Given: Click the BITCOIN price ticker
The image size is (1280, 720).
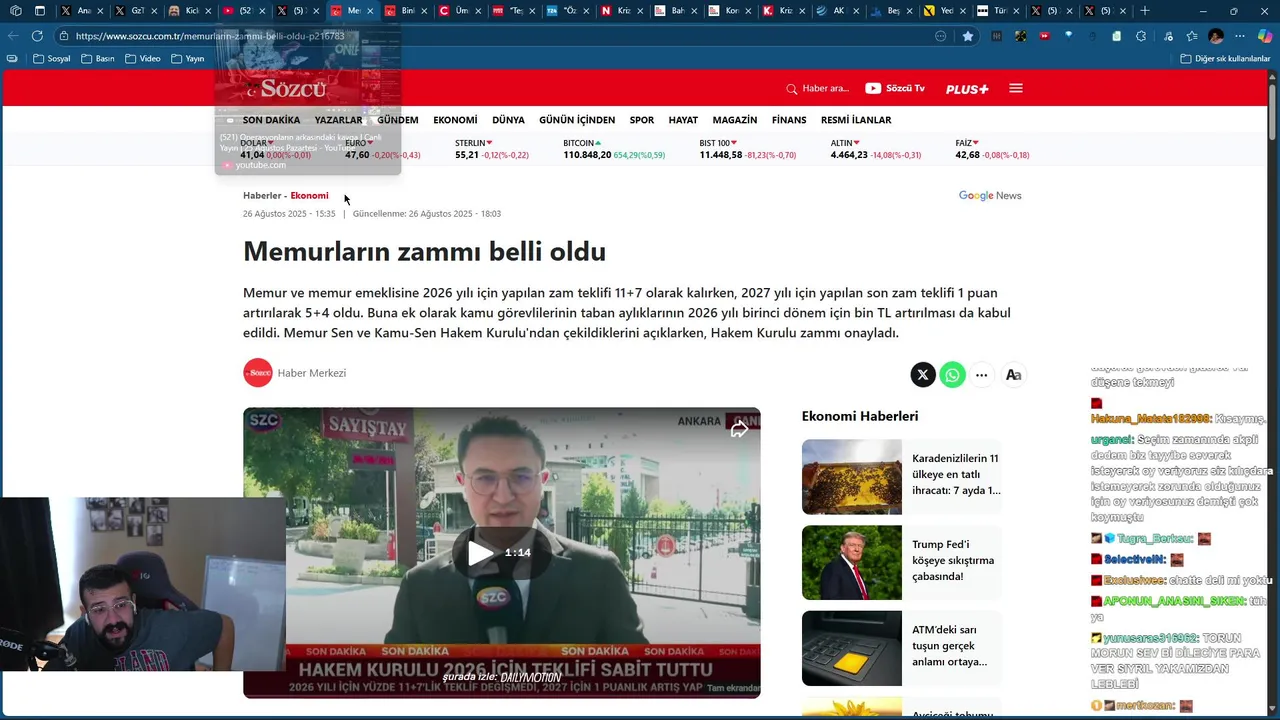Looking at the screenshot, I should point(614,149).
